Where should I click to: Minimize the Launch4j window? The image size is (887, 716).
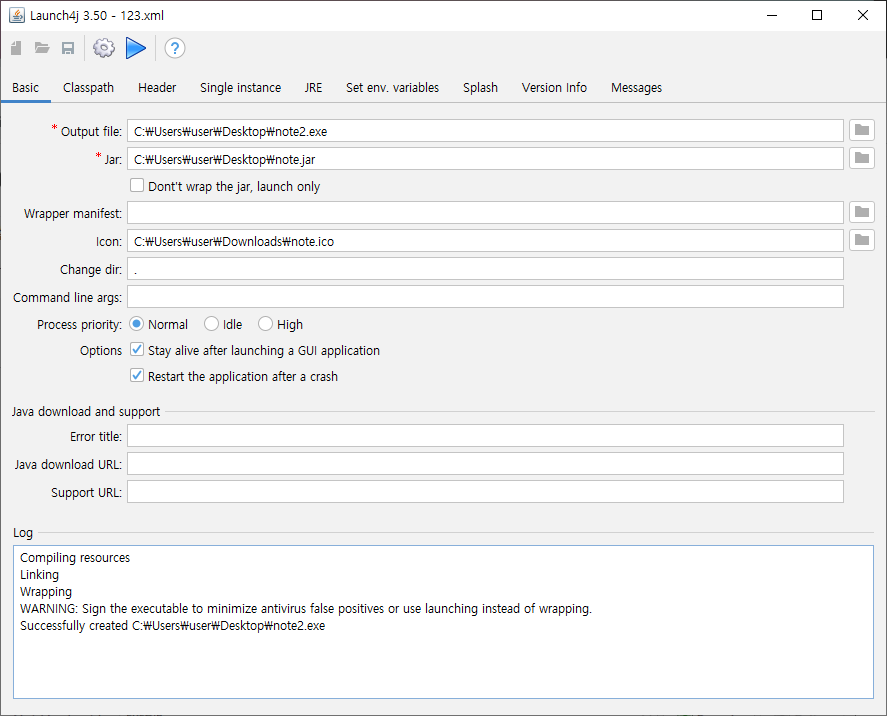point(772,15)
